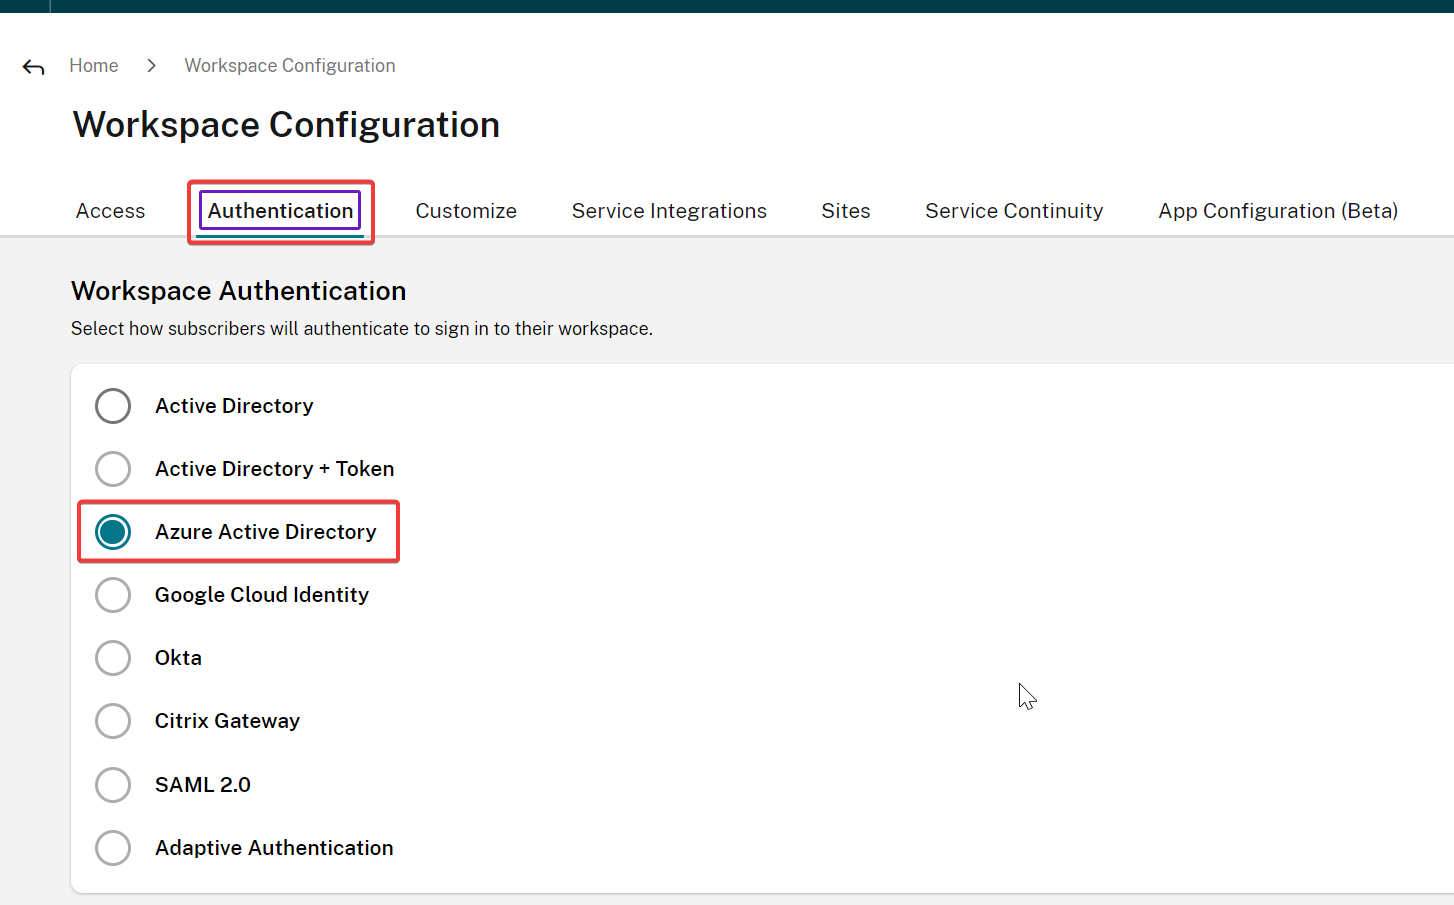Switch to the Access tab
The image size is (1454, 905).
(110, 211)
